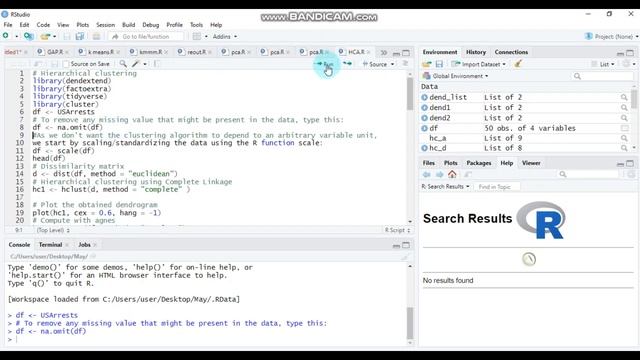640x360 pixels.
Task: Click the Find in Topic field
Action: (x=497, y=187)
